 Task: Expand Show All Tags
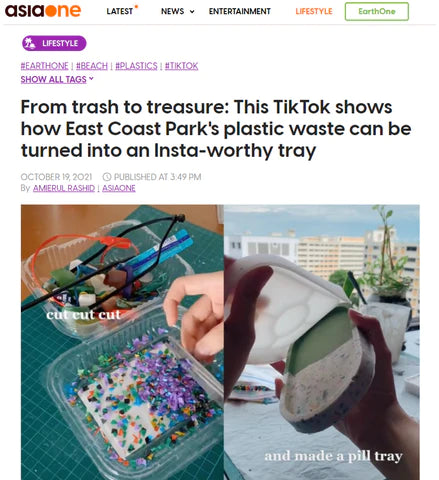pos(57,80)
